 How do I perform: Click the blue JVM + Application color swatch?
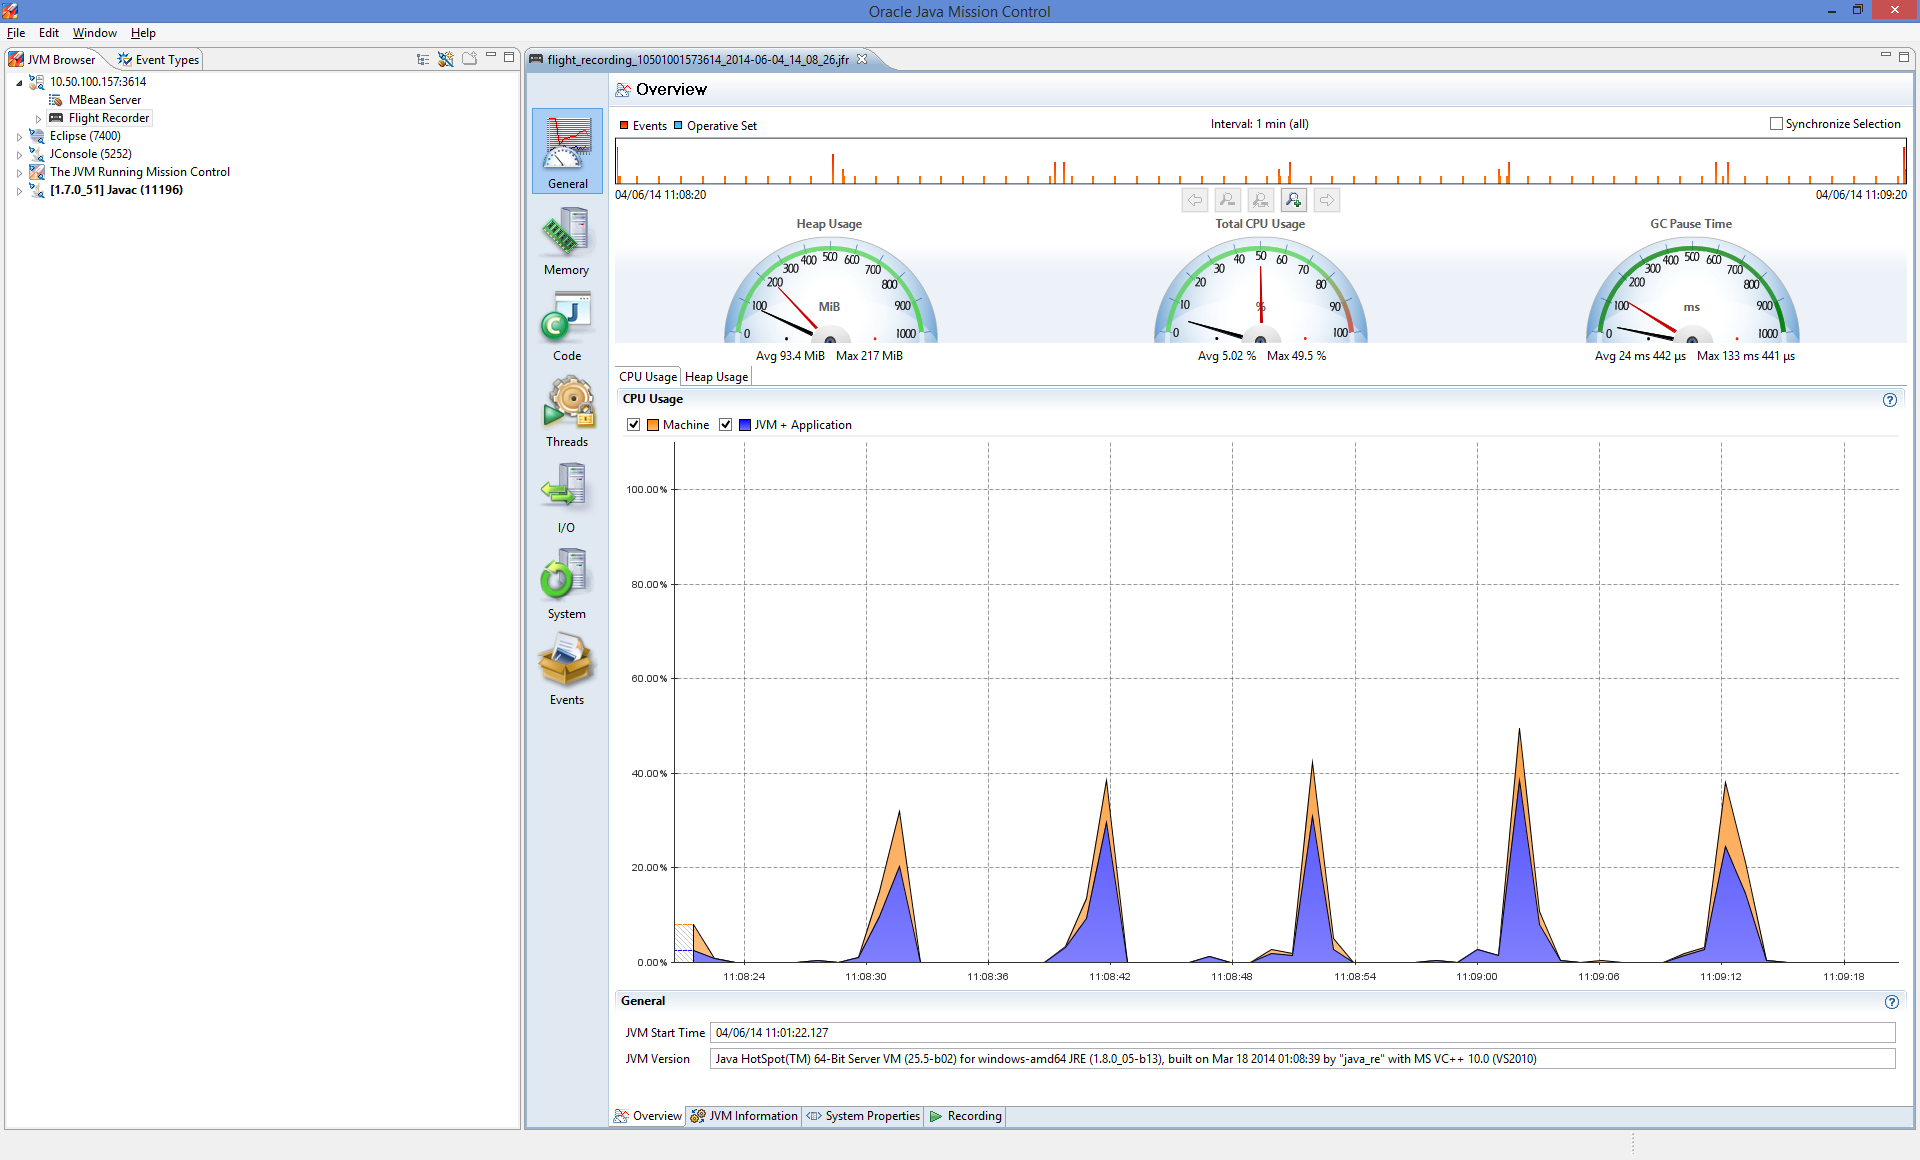[745, 425]
